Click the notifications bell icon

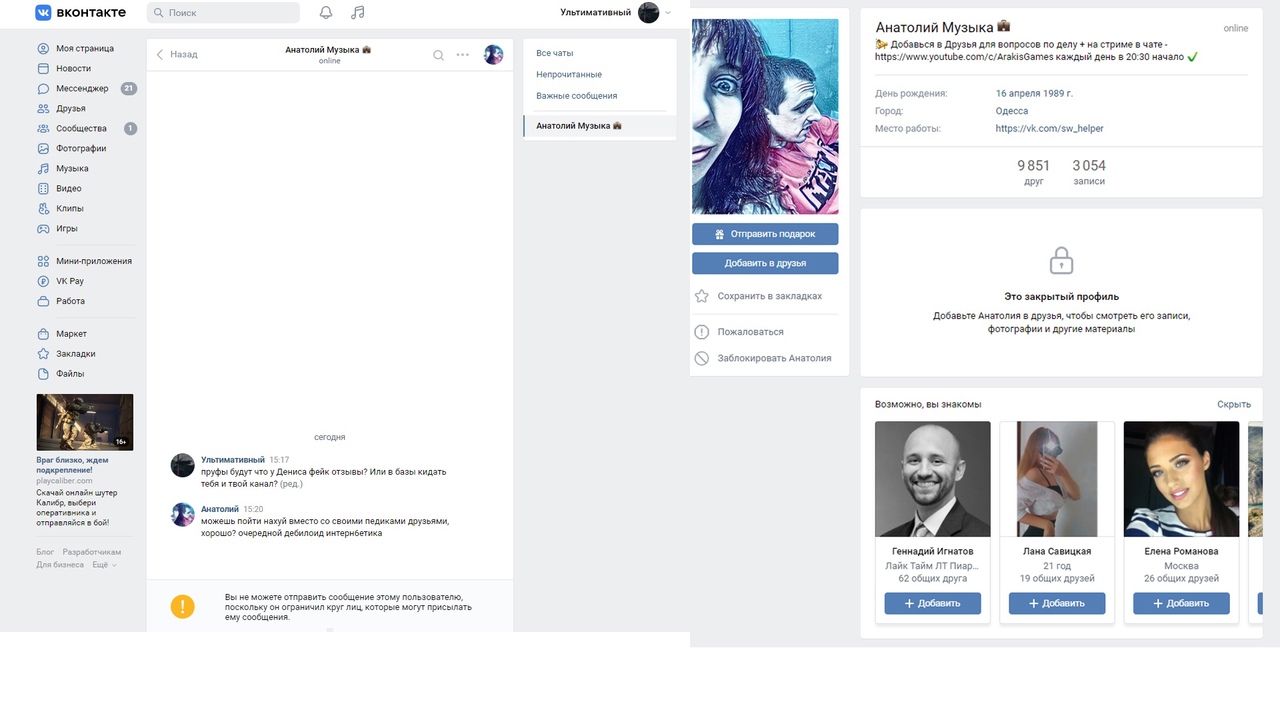pyautogui.click(x=325, y=13)
